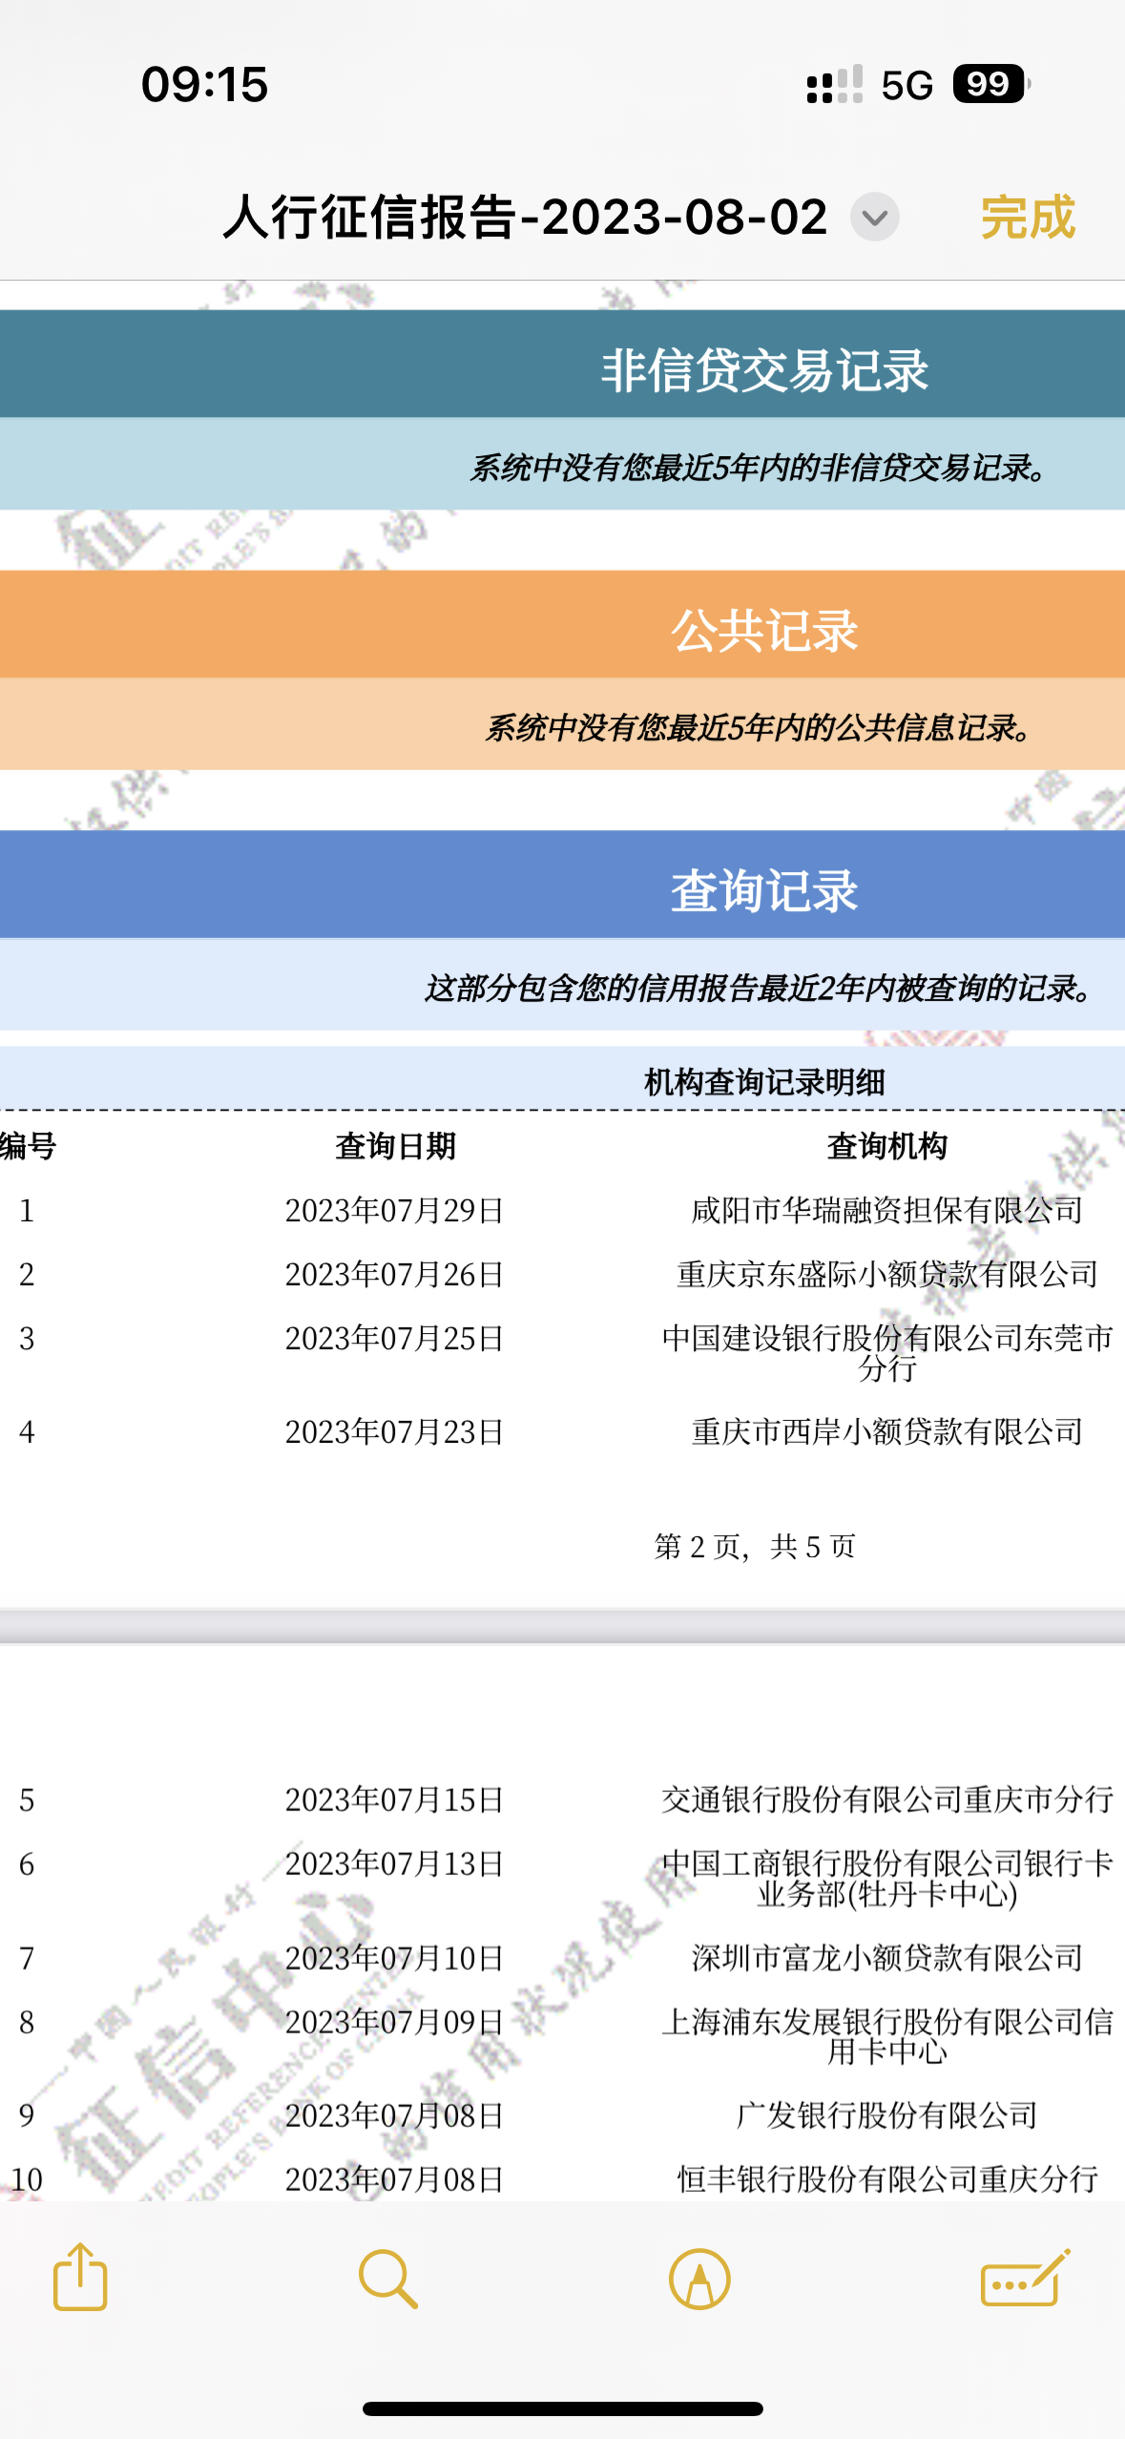Image resolution: width=1125 pixels, height=2439 pixels.
Task: Tap the 09:15 clock in the status bar
Action: point(205,84)
